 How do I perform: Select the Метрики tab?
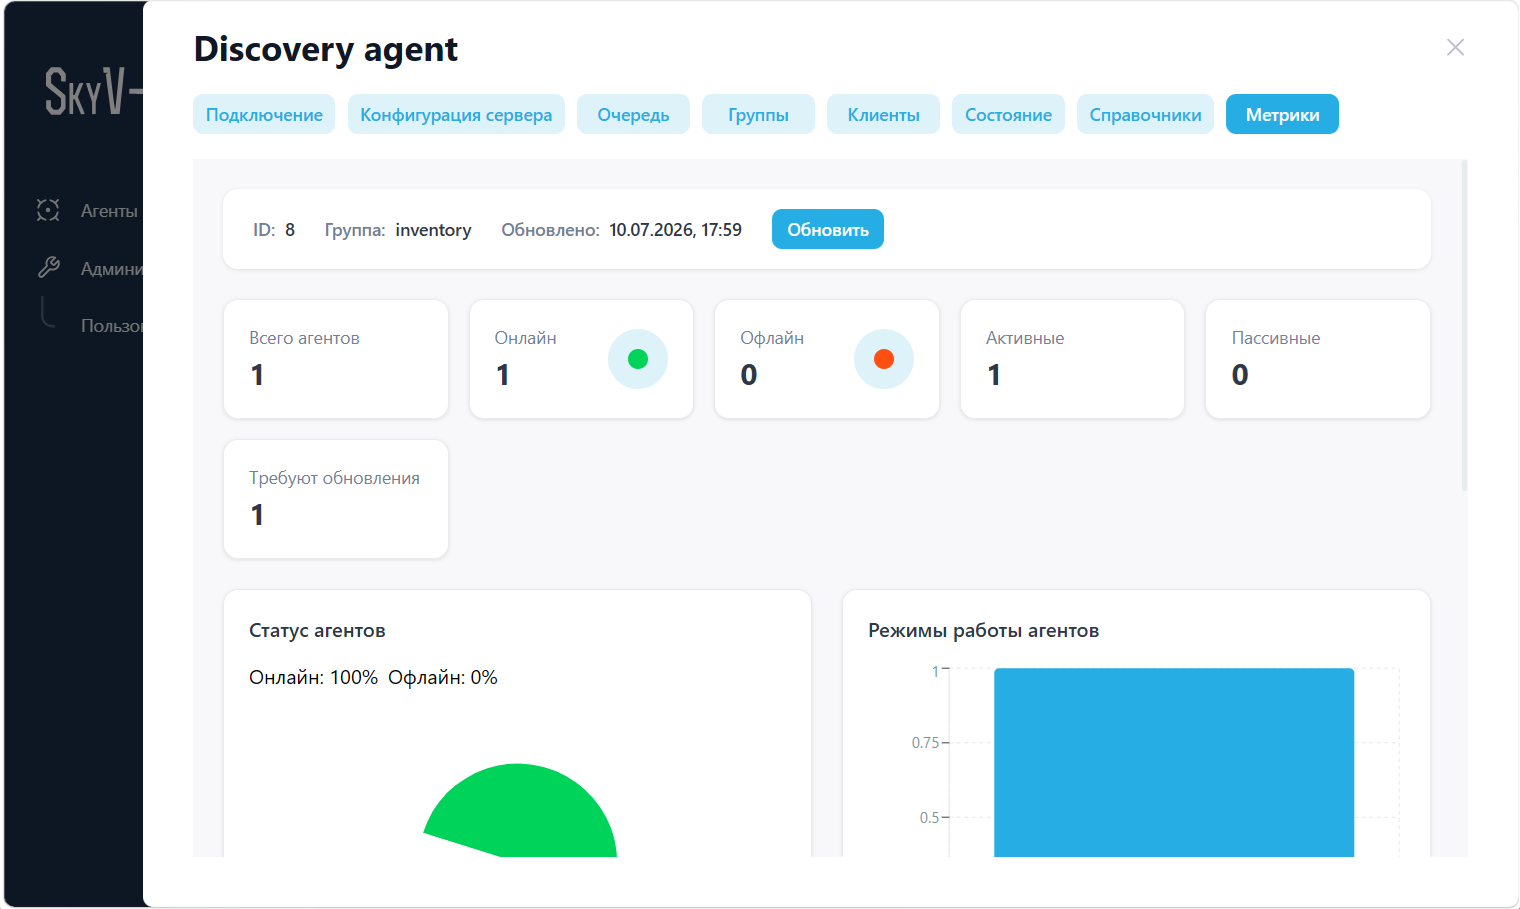(x=1282, y=114)
